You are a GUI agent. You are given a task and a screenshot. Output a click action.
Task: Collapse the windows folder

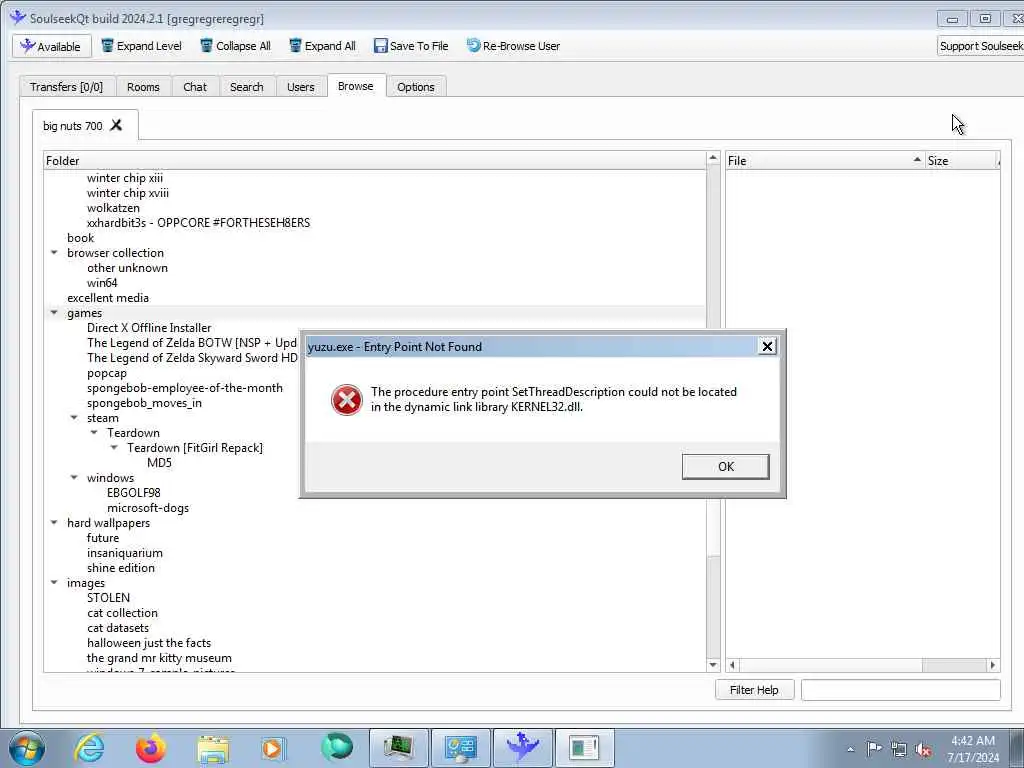coord(74,478)
